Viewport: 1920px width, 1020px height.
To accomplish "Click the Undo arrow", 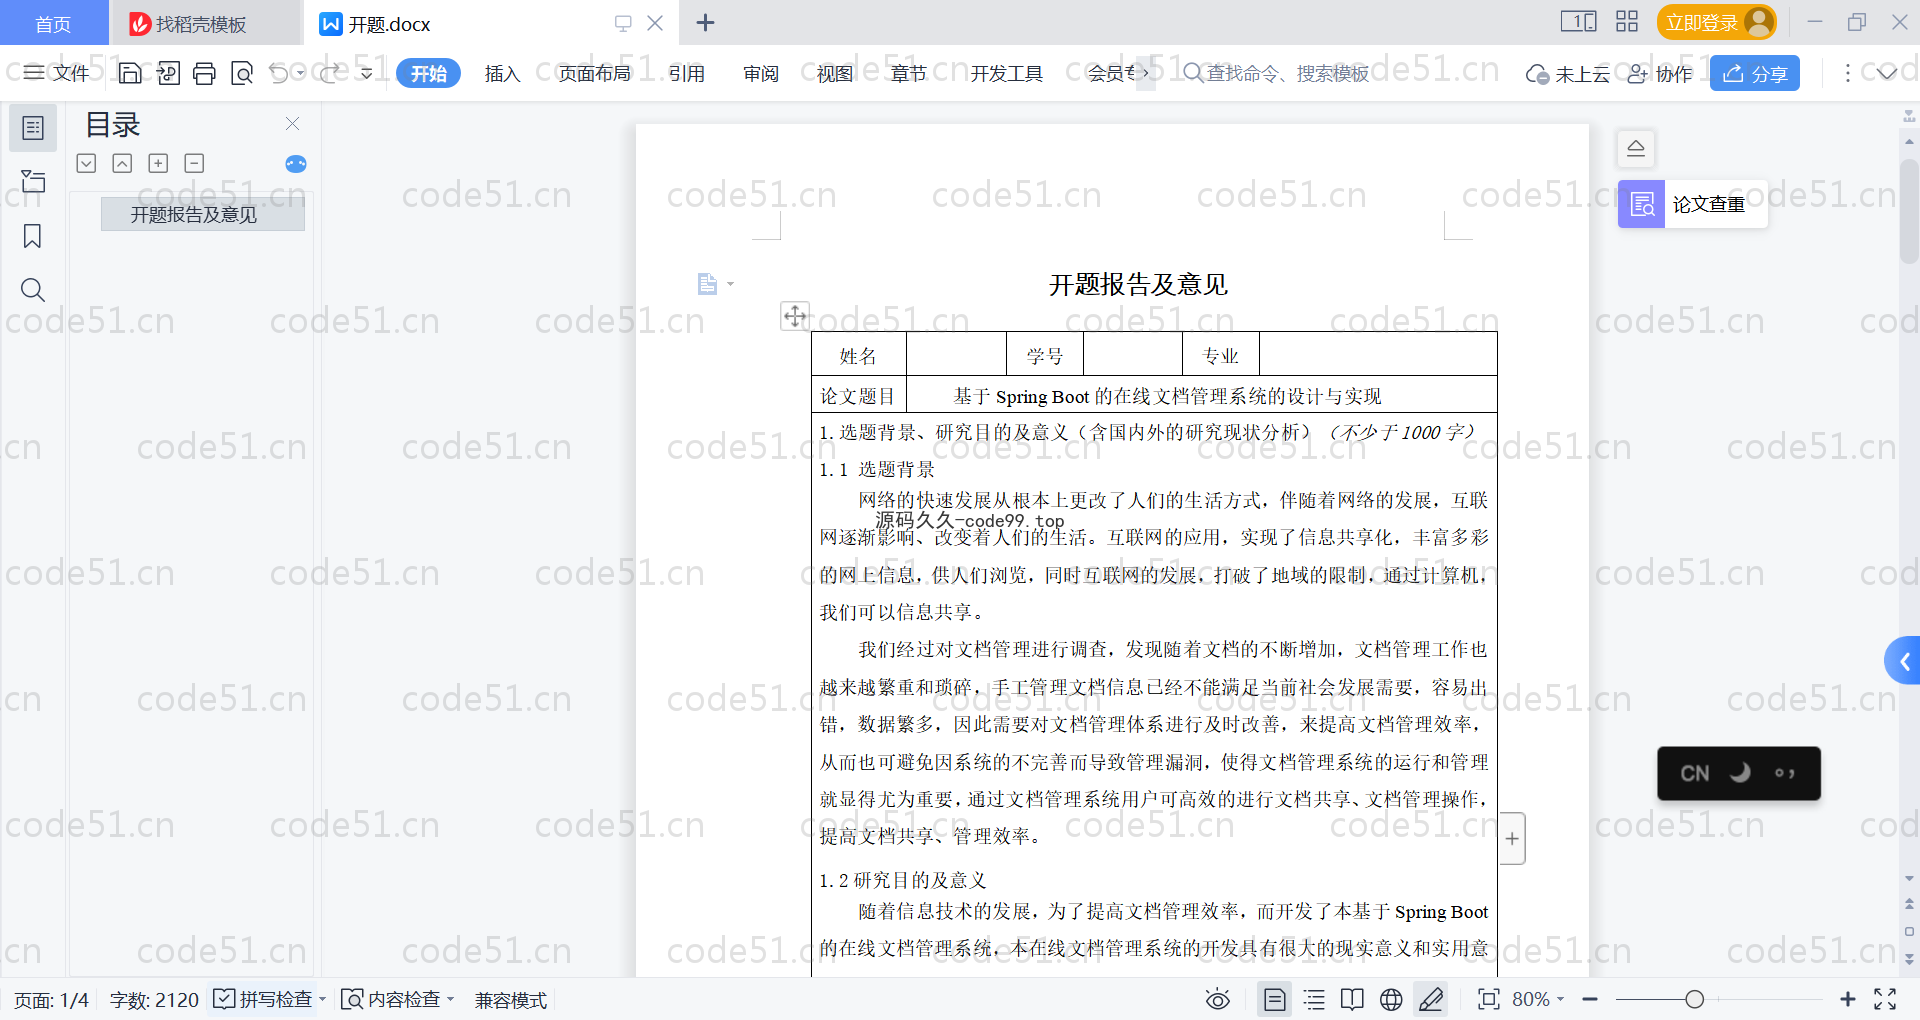I will click(x=279, y=73).
